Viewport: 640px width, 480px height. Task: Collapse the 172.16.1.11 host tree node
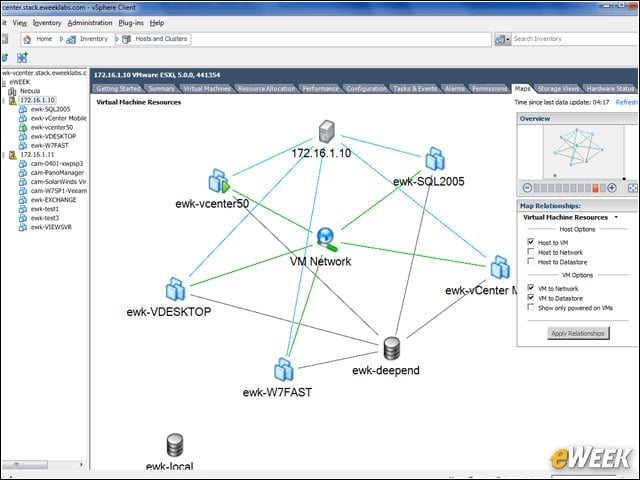[x=4, y=155]
